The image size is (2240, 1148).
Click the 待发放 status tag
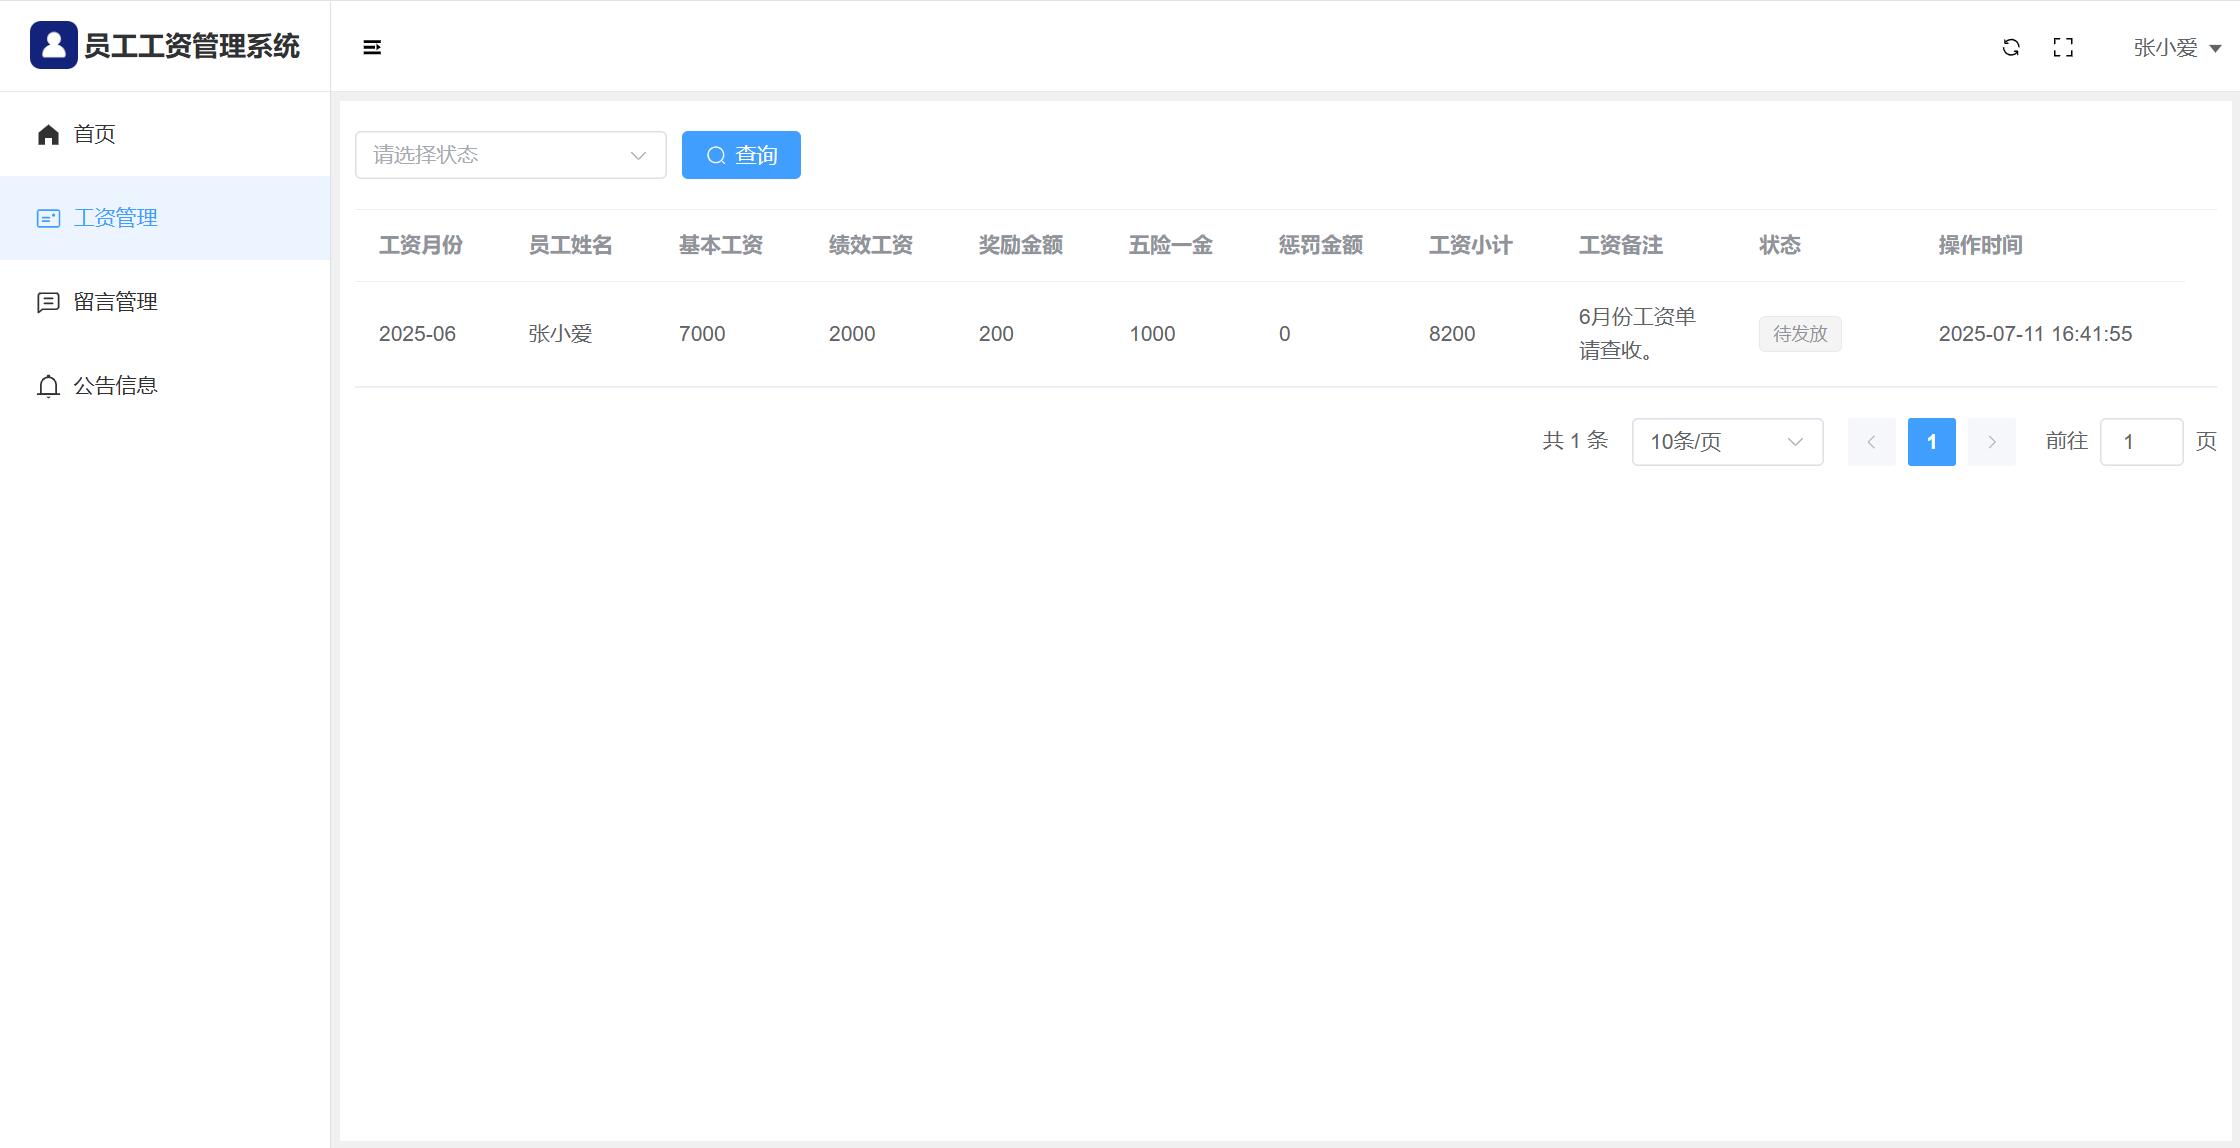[x=1800, y=334]
